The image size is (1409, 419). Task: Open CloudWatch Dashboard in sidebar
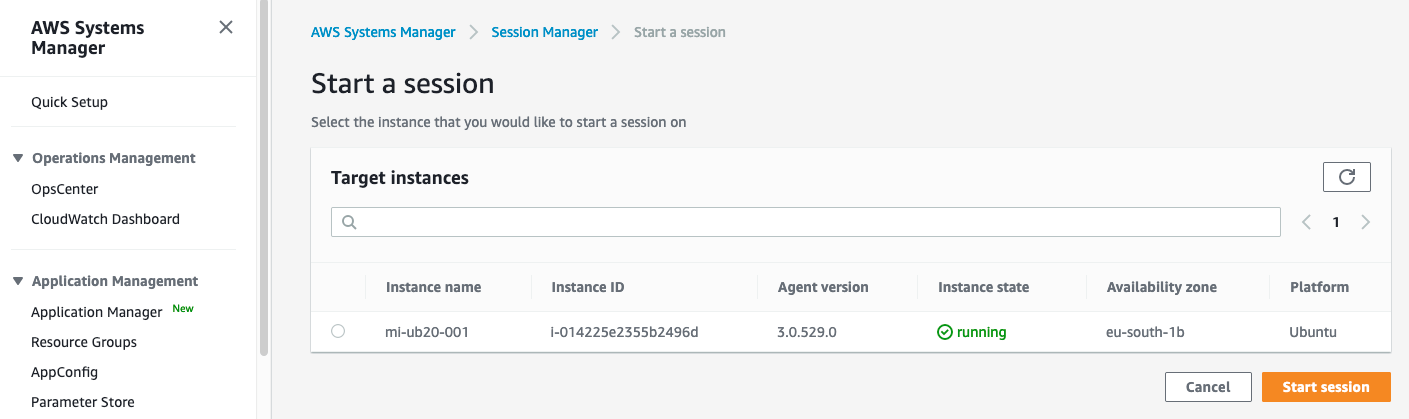(105, 219)
